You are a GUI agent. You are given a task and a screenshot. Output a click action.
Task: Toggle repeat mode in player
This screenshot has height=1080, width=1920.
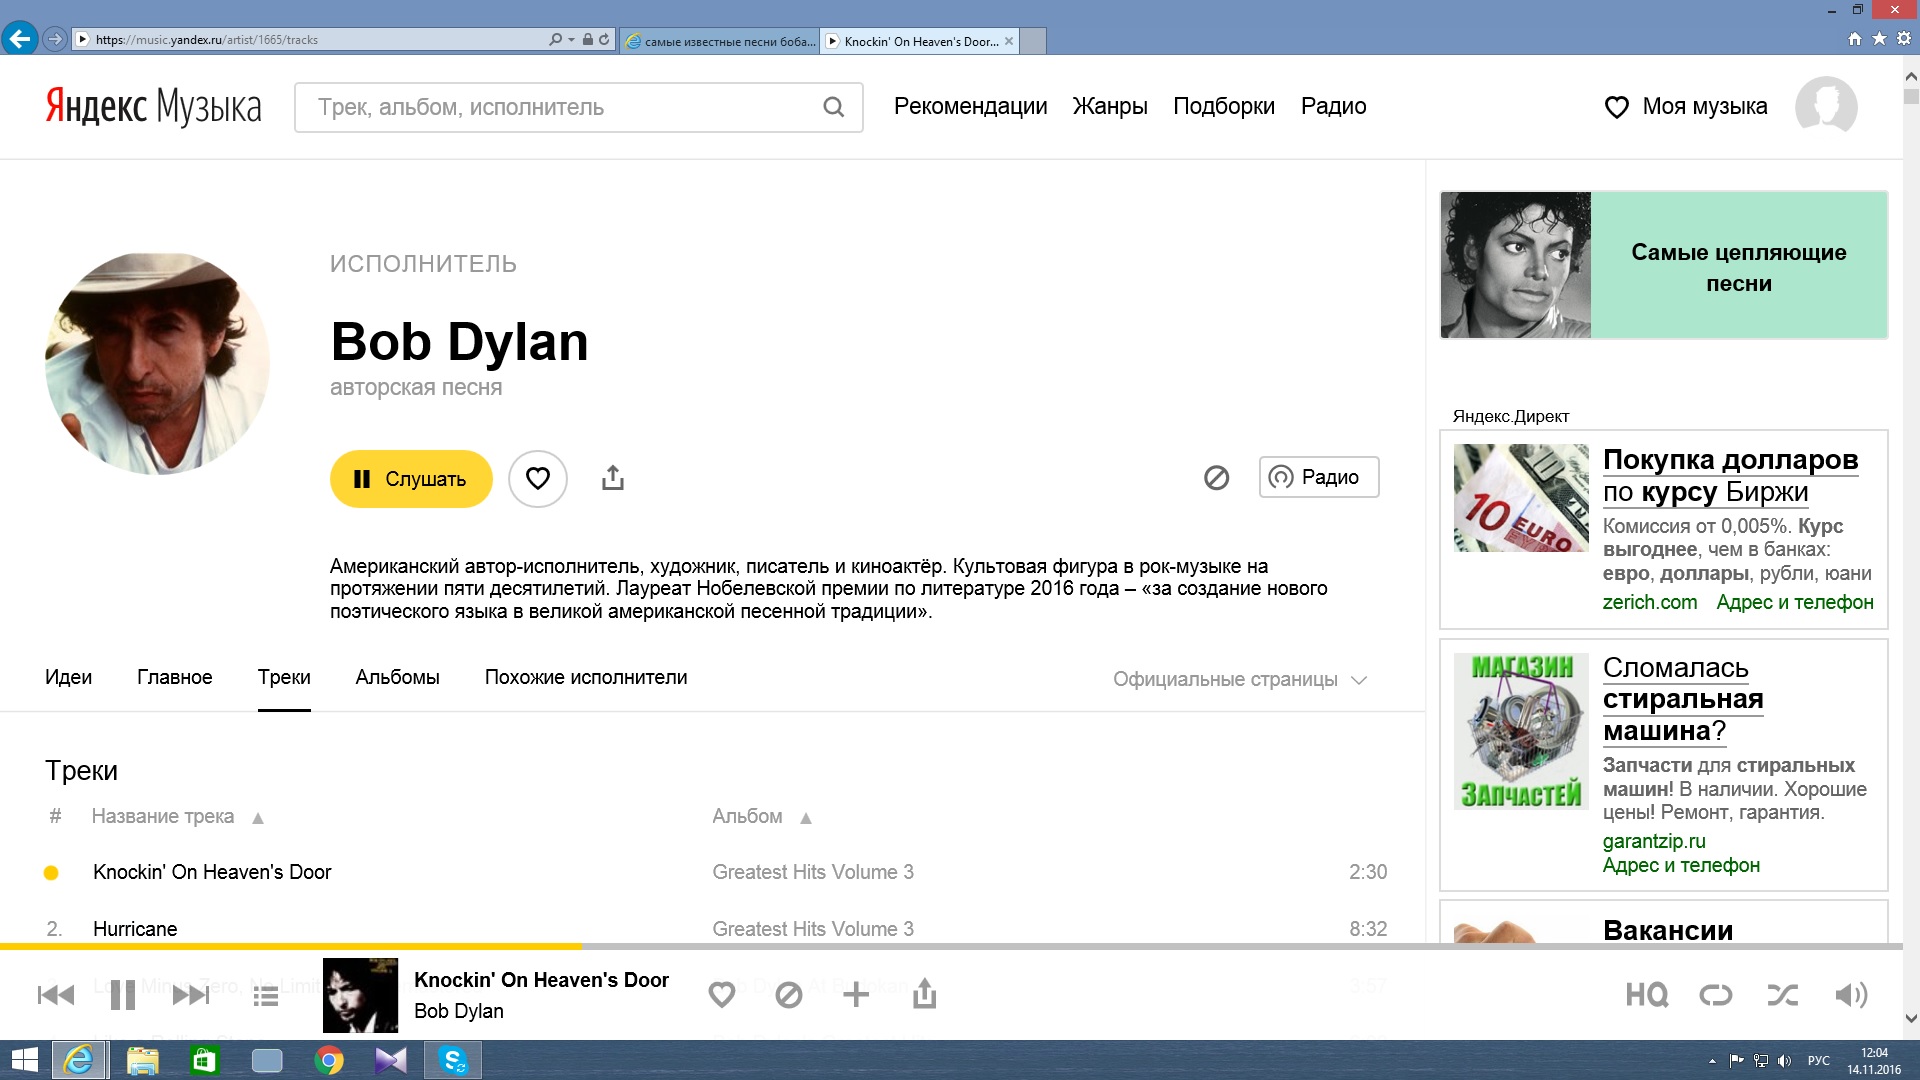[1716, 994]
